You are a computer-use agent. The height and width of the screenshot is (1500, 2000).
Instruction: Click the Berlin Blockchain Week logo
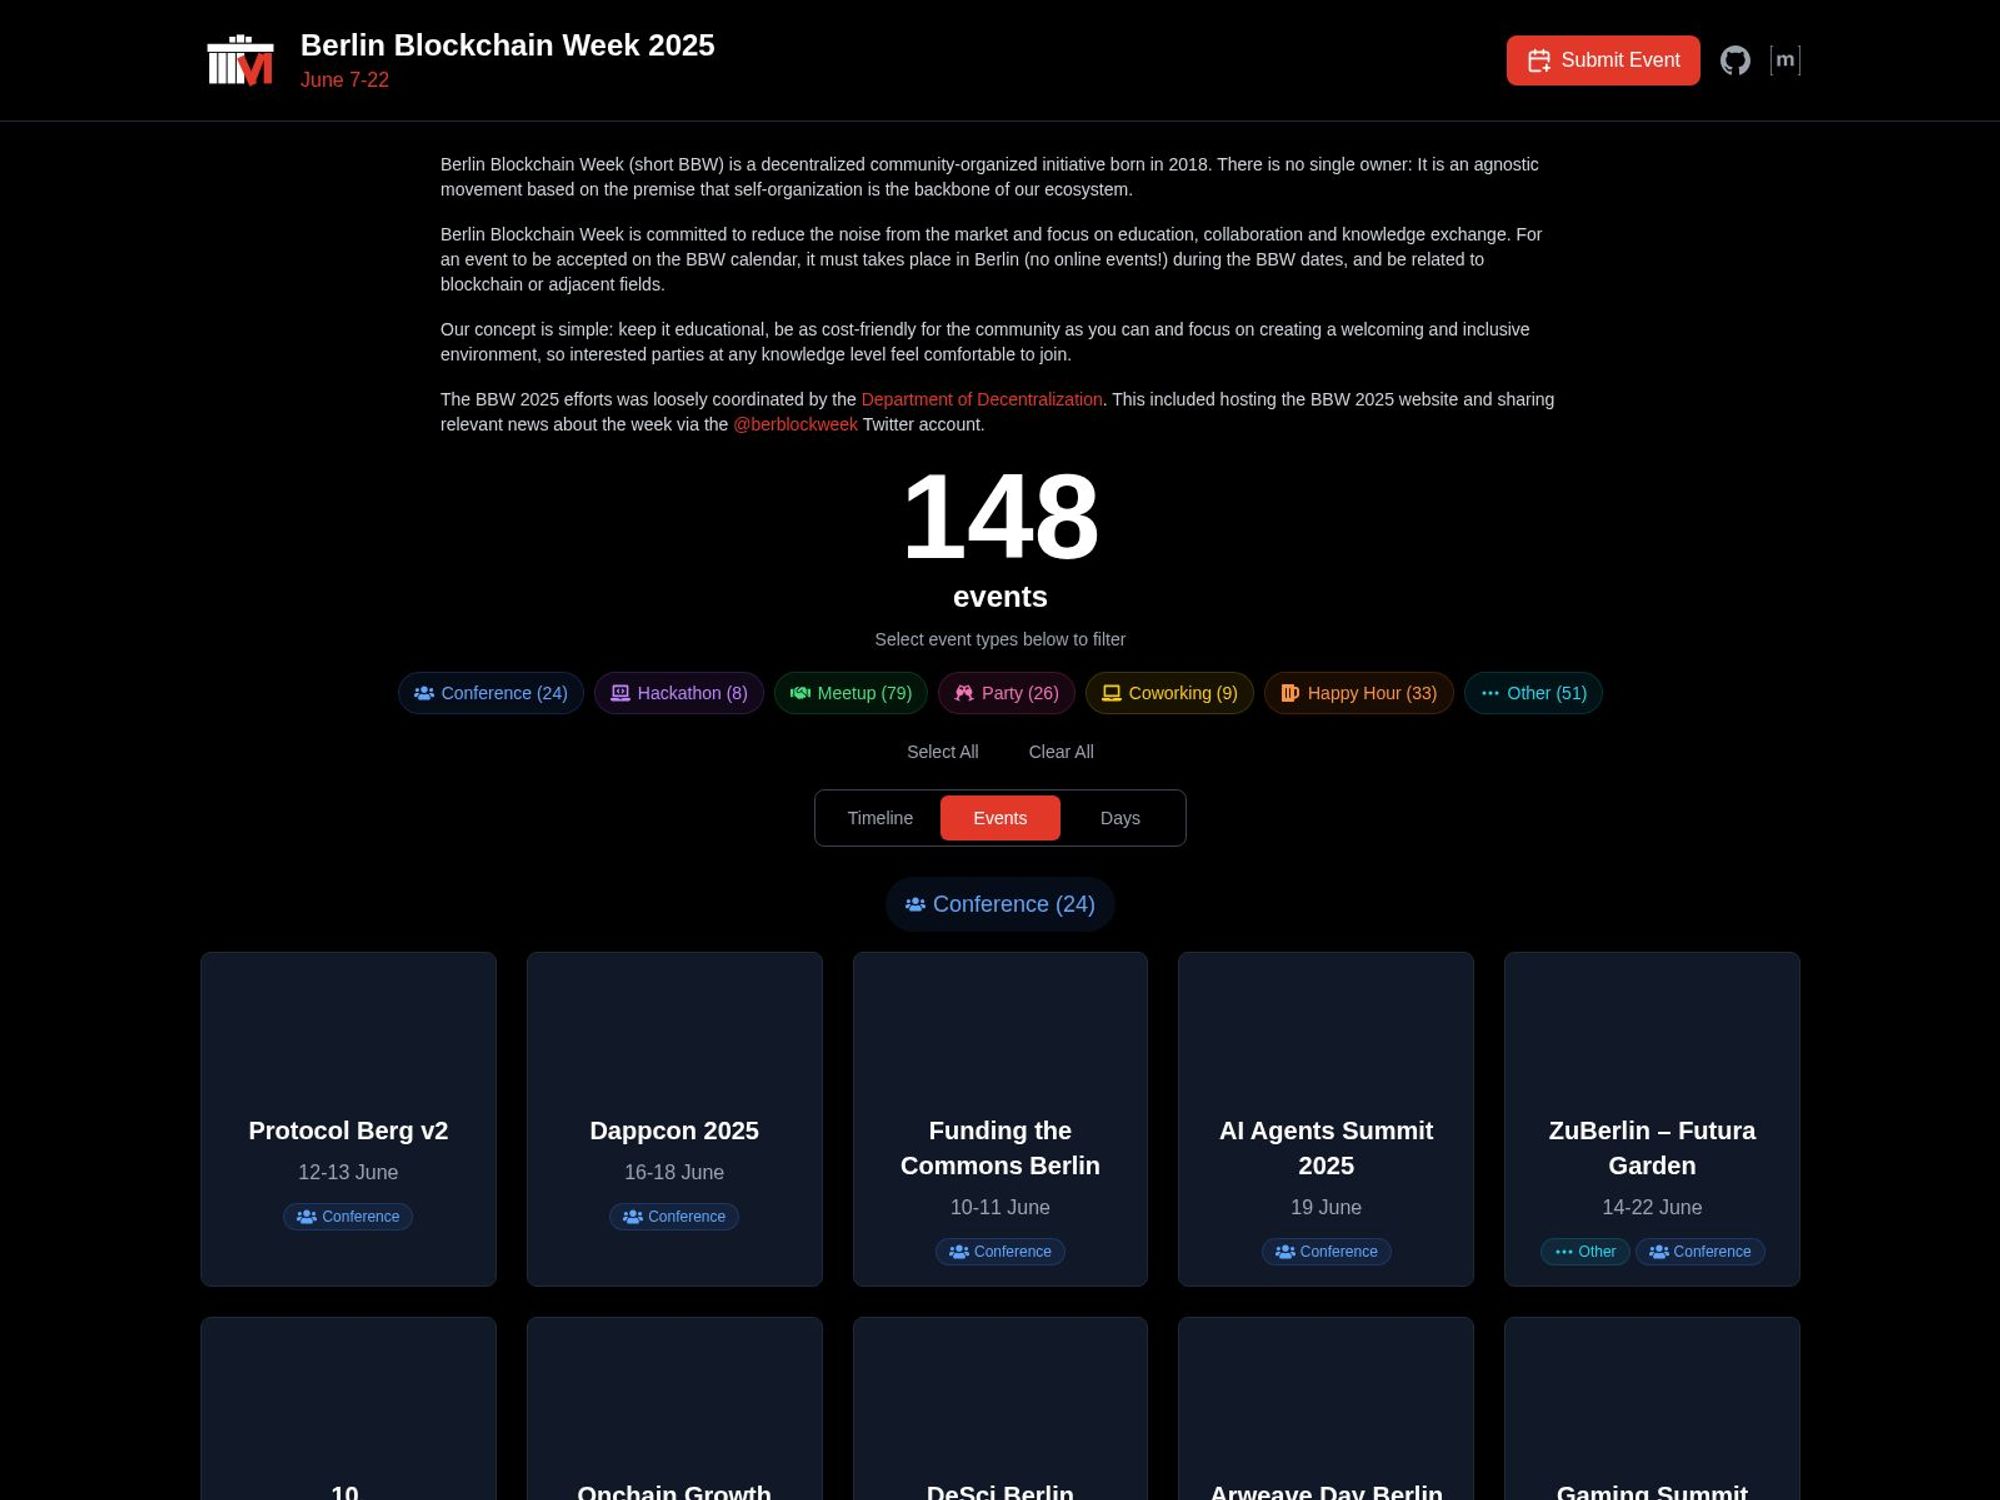coord(239,60)
